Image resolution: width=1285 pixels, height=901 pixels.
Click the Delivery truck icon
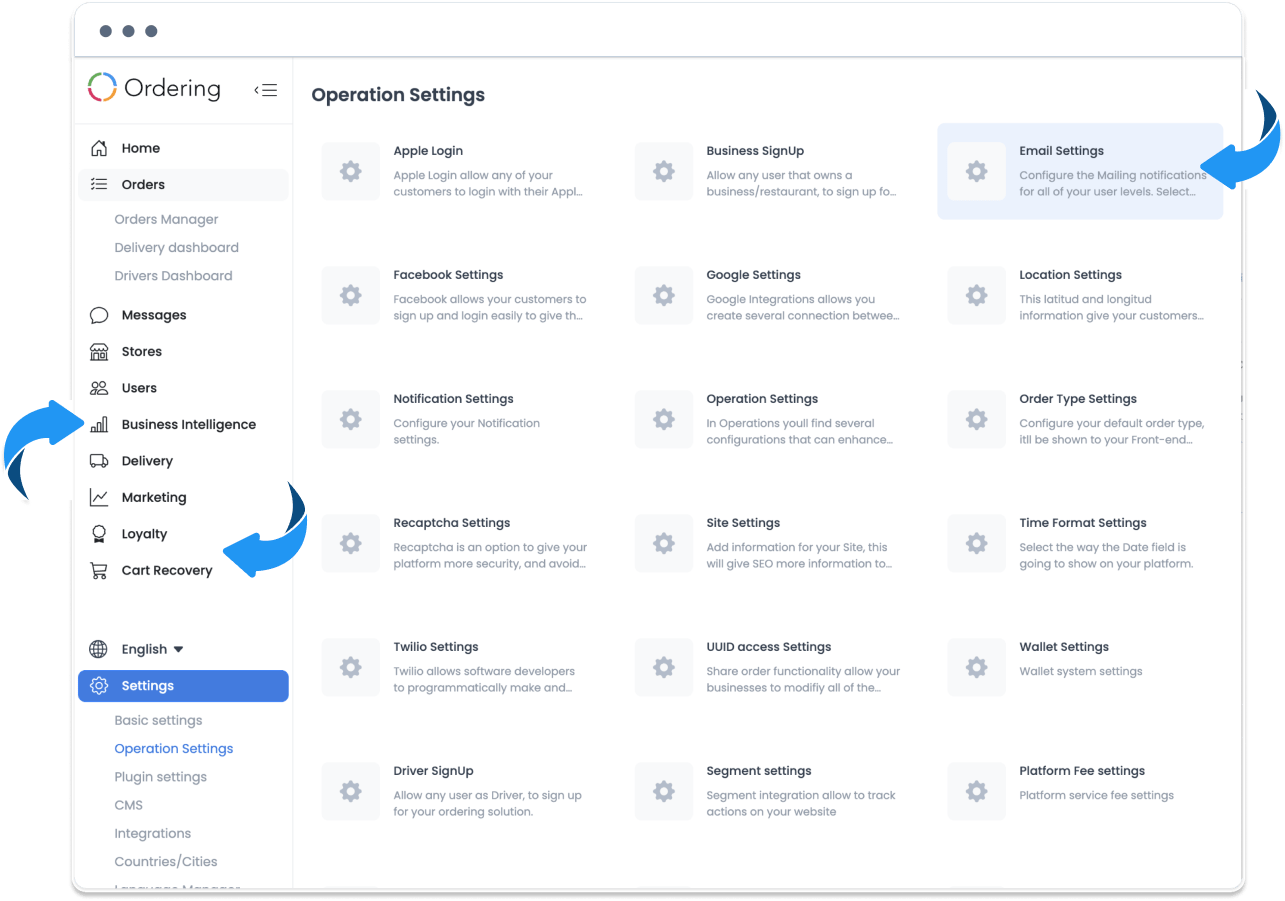pos(99,461)
